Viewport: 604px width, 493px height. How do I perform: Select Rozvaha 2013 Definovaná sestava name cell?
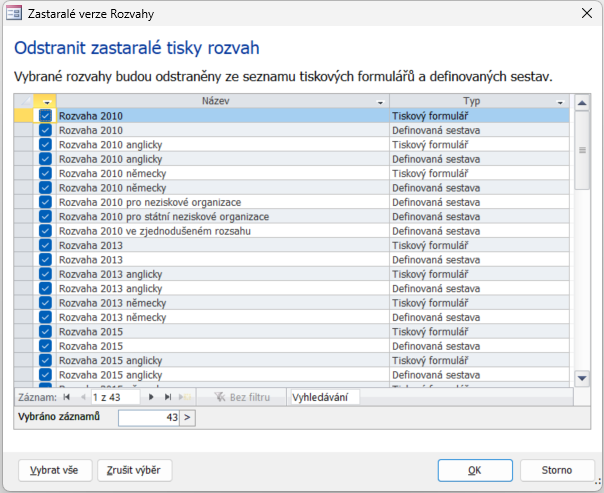click(223, 260)
